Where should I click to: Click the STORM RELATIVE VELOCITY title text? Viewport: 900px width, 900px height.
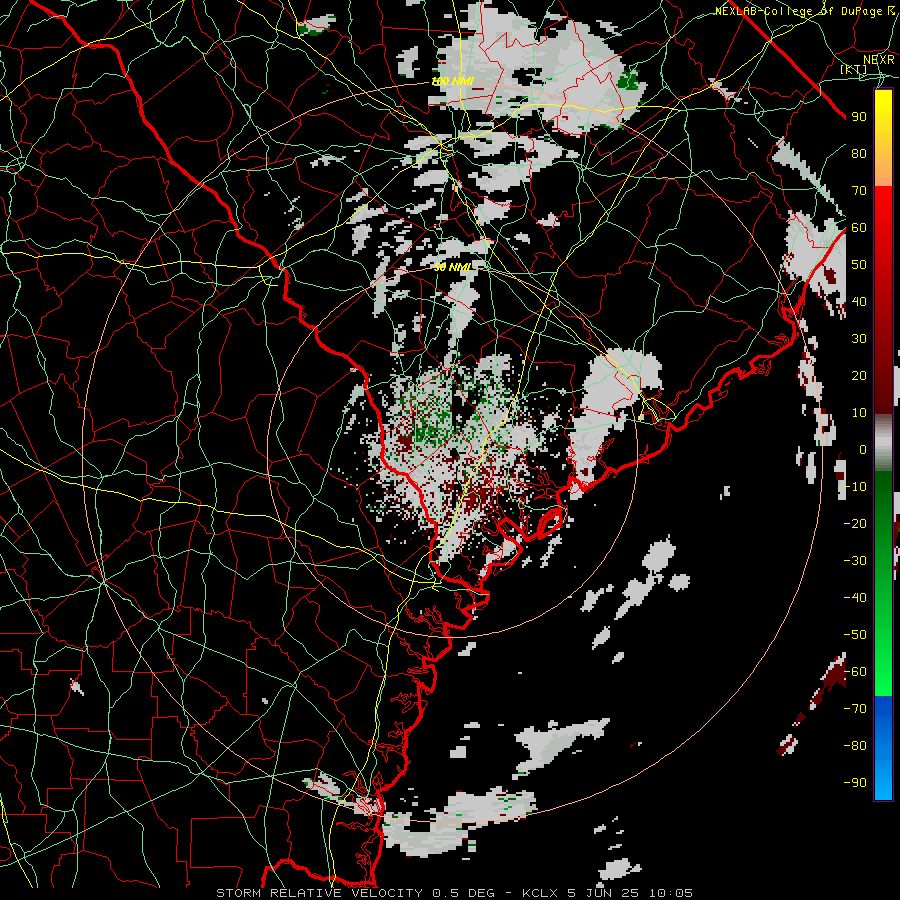(319, 893)
